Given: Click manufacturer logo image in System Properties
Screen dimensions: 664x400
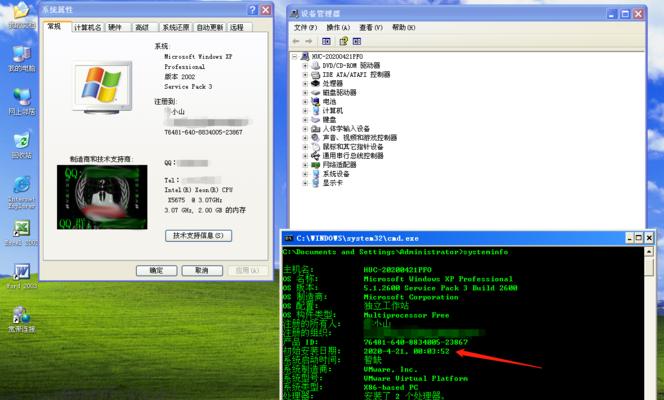Looking at the screenshot, I should pos(102,197).
